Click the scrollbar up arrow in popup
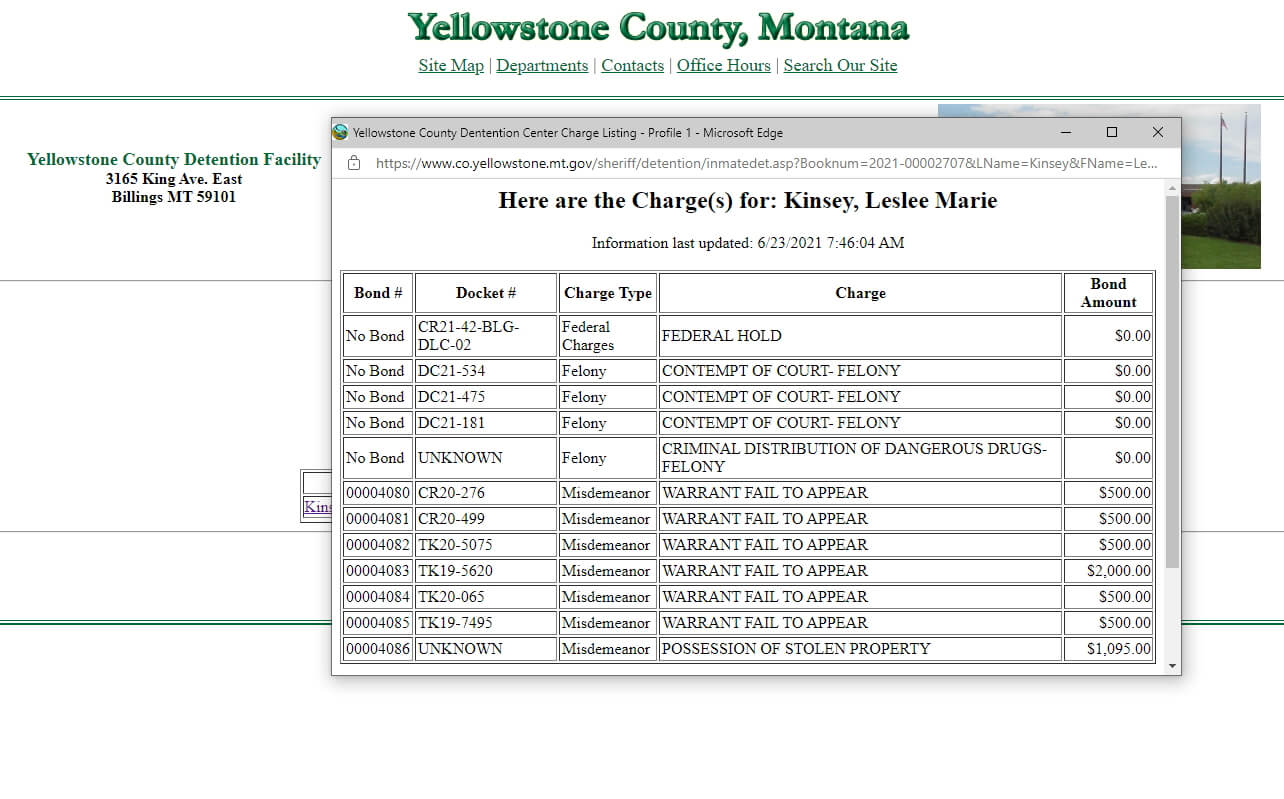This screenshot has width=1284, height=799. pyautogui.click(x=1172, y=187)
